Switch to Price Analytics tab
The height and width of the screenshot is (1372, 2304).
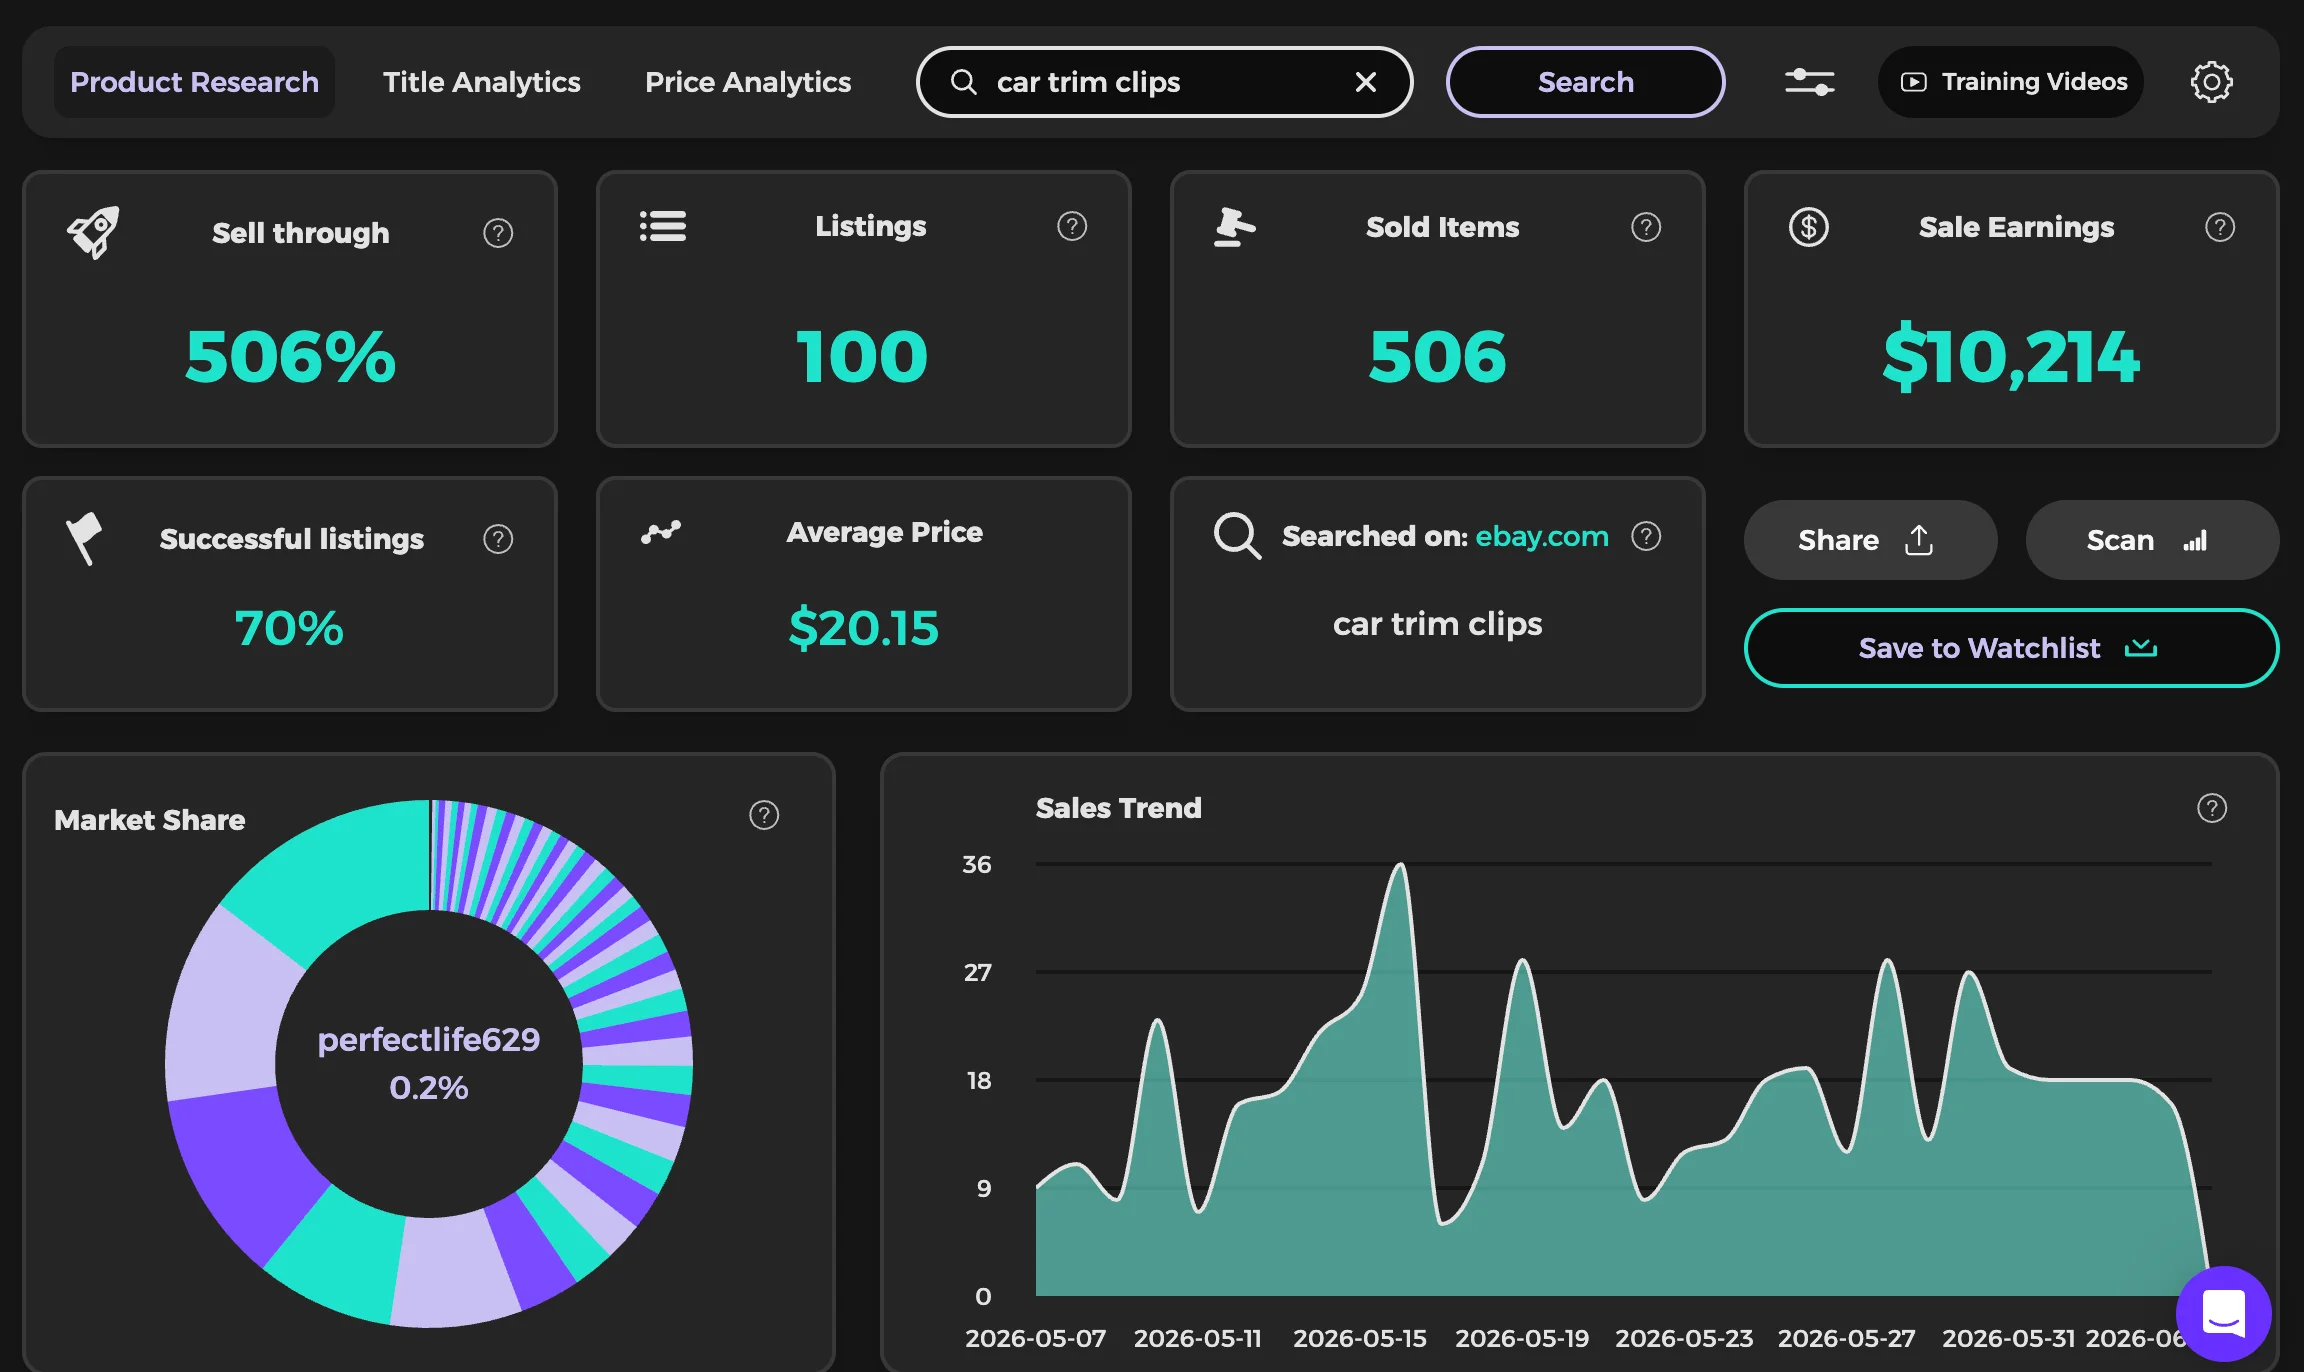tap(748, 82)
